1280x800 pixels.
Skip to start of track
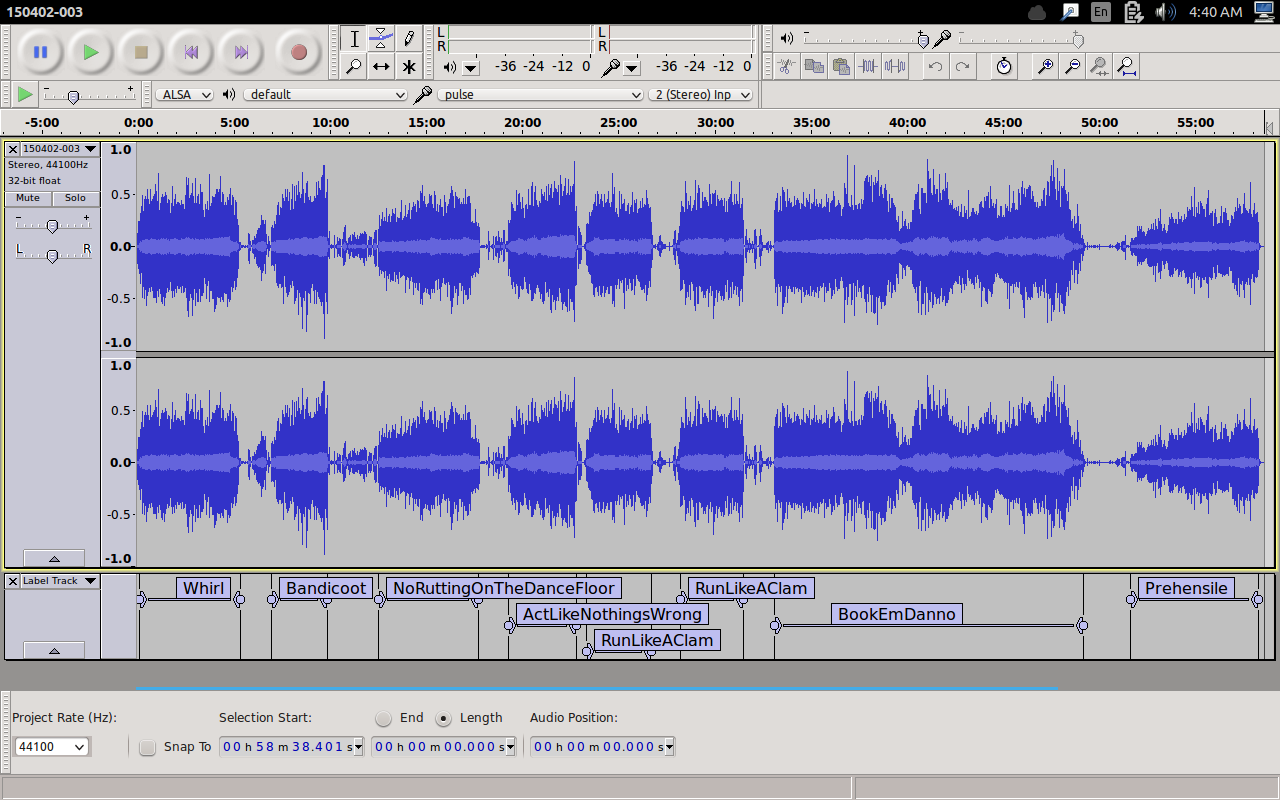[191, 52]
